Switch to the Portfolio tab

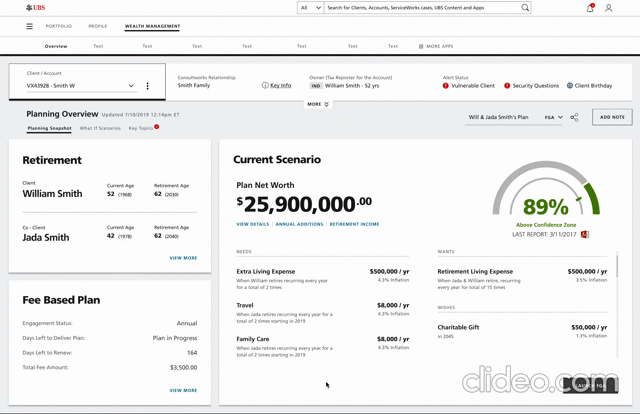(x=59, y=26)
